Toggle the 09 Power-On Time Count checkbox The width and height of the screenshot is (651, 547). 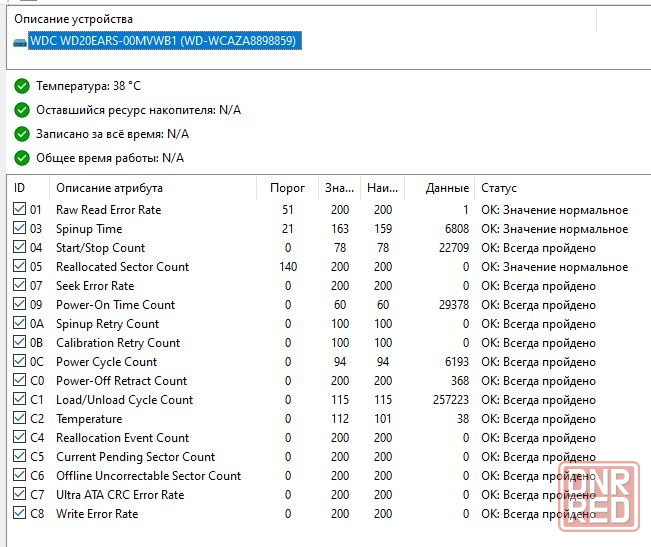20,304
